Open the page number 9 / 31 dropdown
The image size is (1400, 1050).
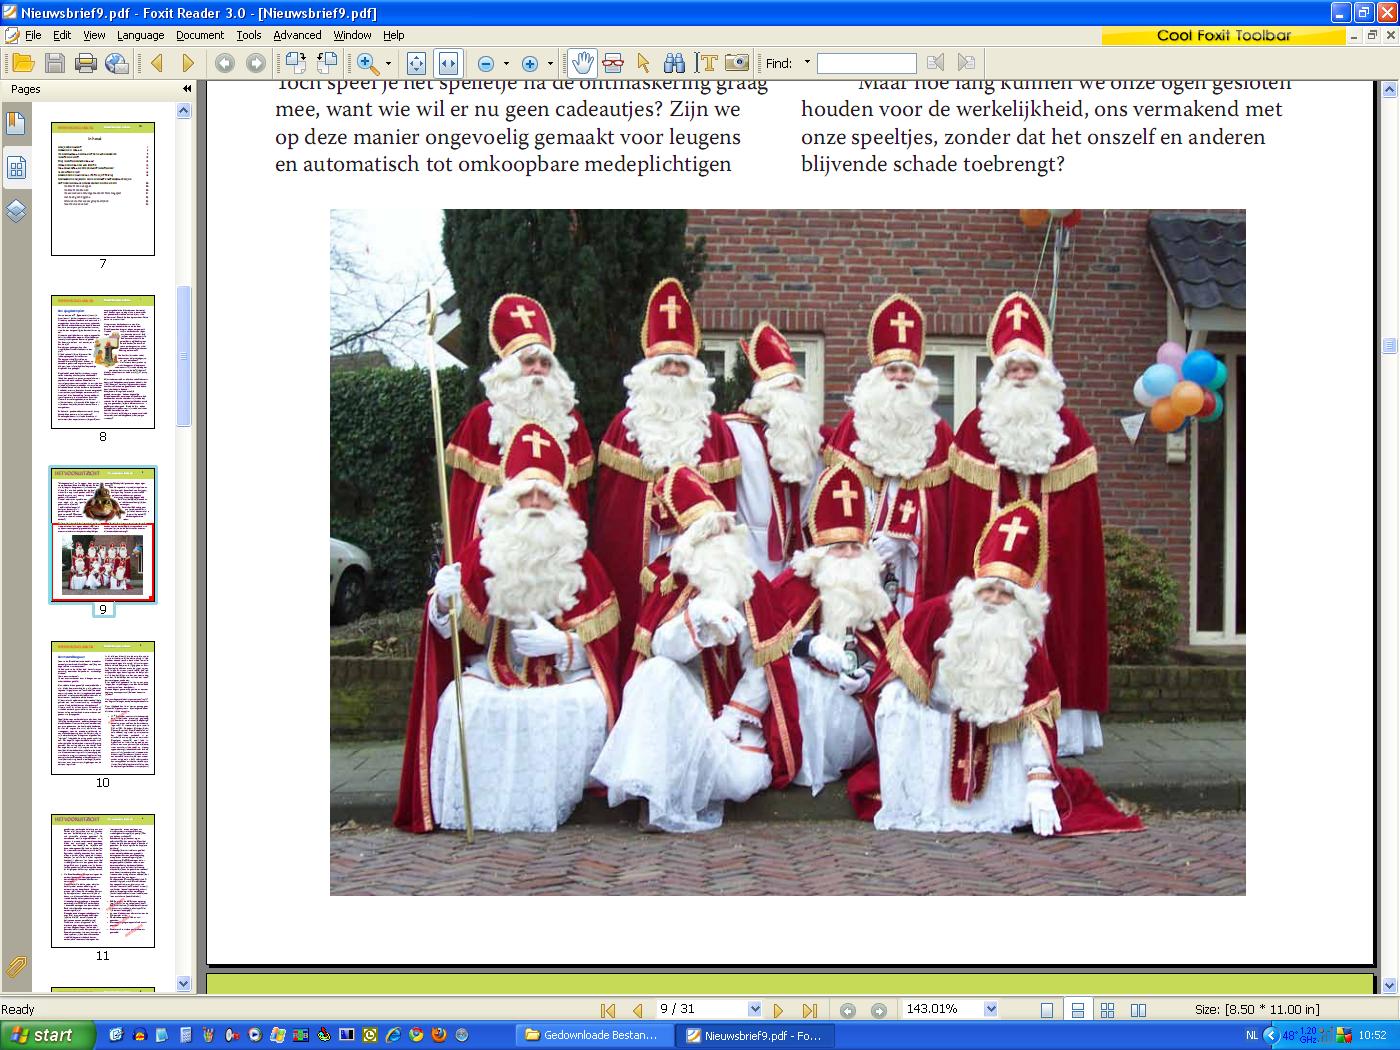(x=754, y=1009)
